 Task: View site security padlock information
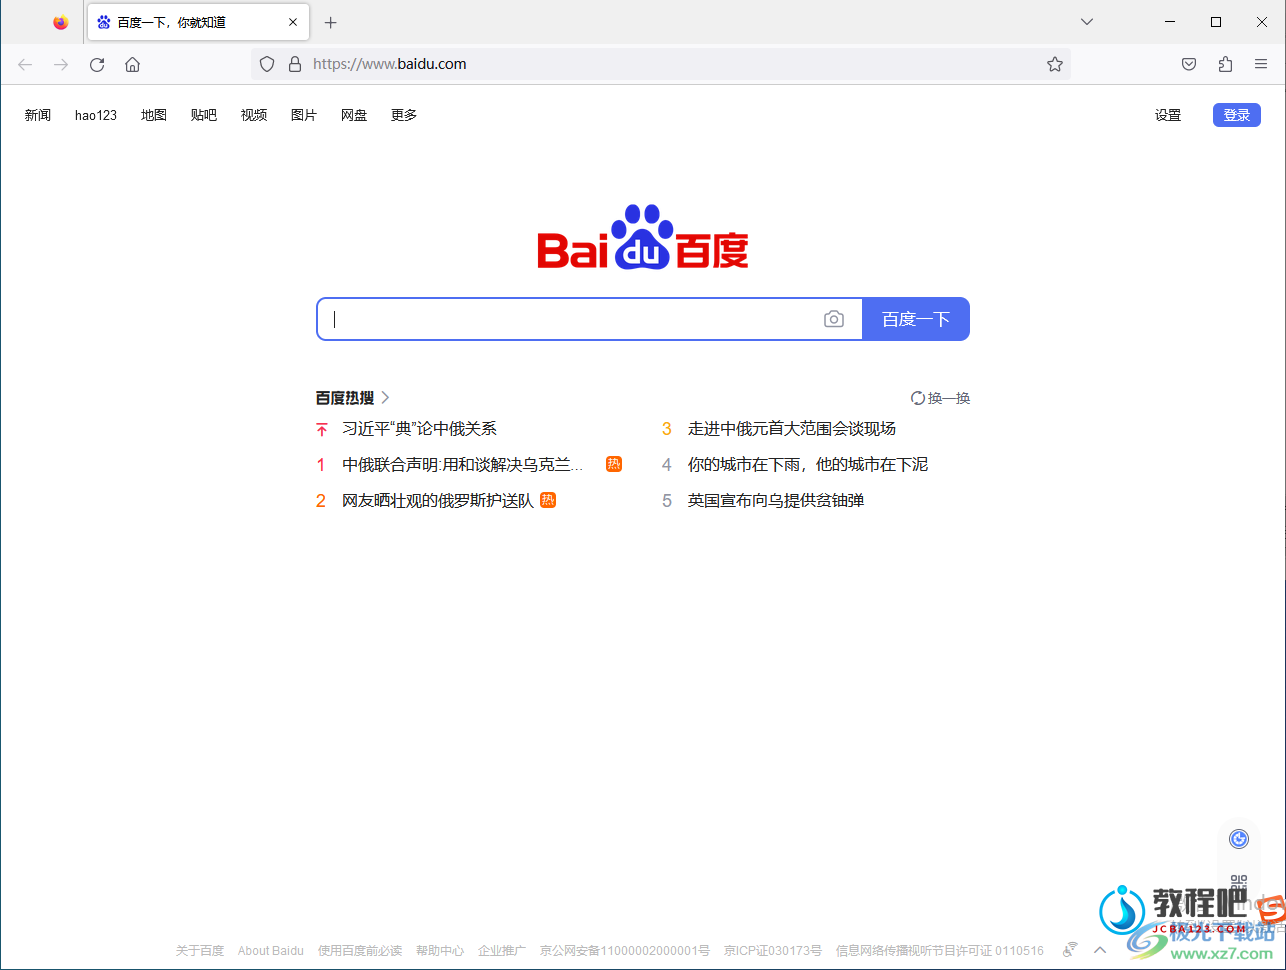pyautogui.click(x=295, y=64)
